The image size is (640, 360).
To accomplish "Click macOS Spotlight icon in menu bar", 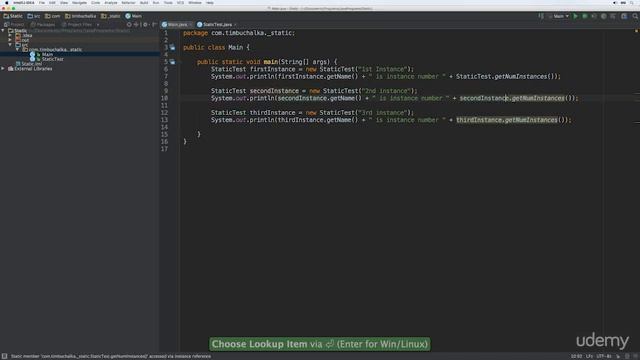I will 632,3.
